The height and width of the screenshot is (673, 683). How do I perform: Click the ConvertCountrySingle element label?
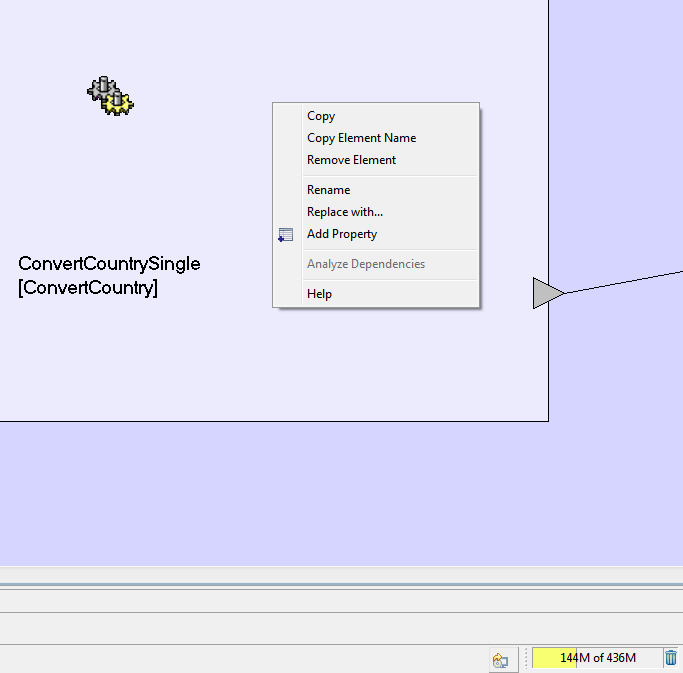[x=109, y=264]
